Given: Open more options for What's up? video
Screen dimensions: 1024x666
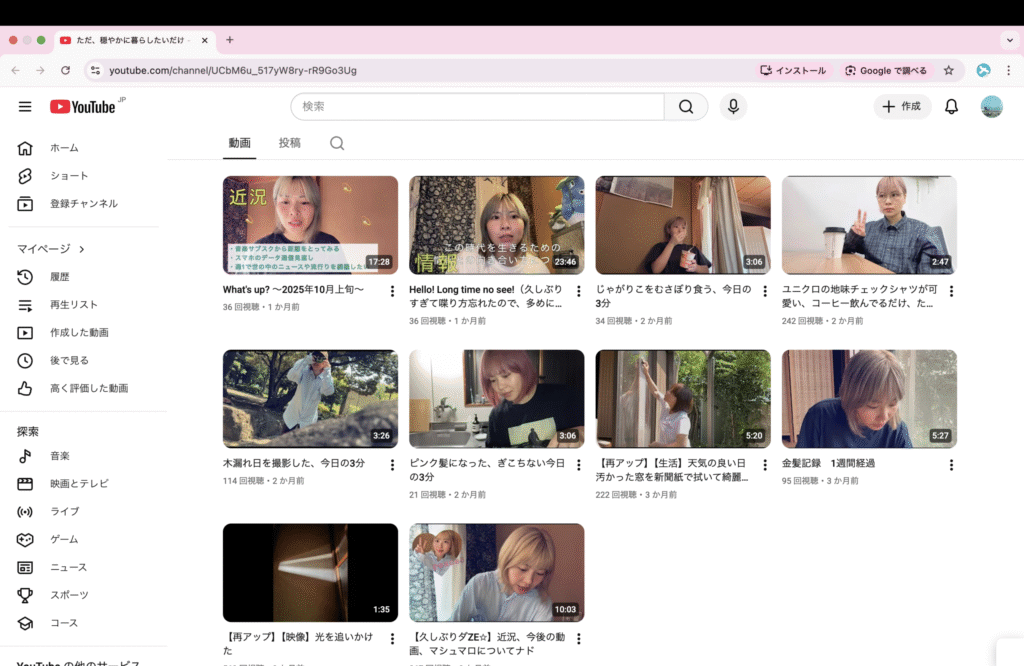Looking at the screenshot, I should pyautogui.click(x=392, y=291).
